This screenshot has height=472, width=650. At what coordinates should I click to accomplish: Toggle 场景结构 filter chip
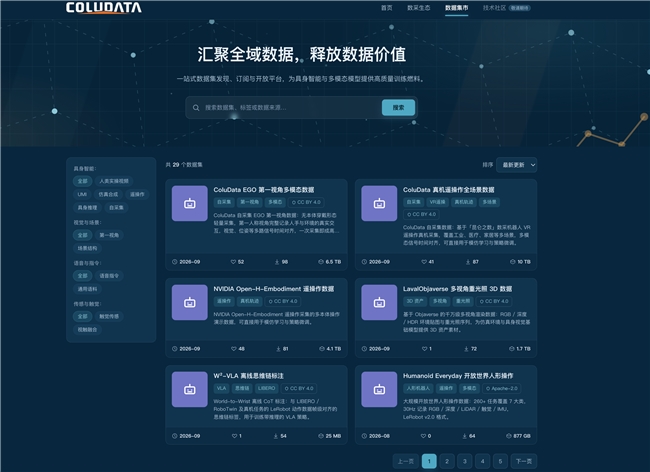coord(87,248)
